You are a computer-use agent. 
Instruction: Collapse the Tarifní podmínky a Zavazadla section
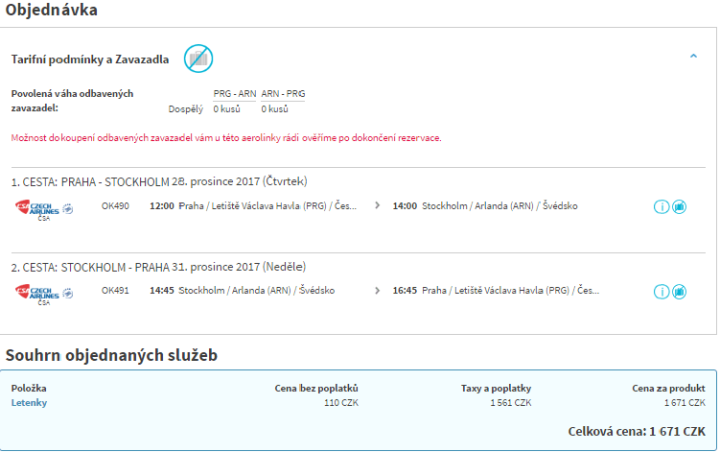point(693,57)
